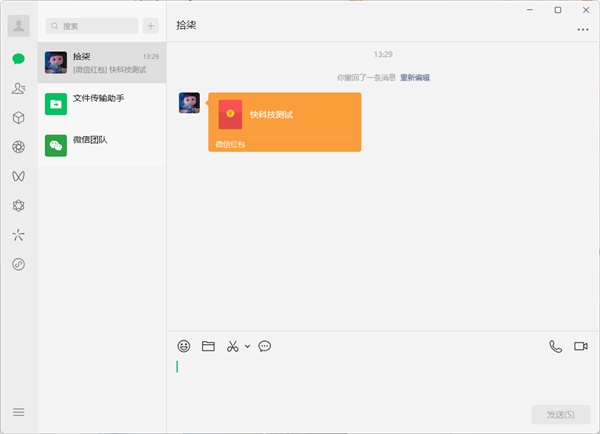Open the Channels butterfly icon
The image size is (600, 434).
click(18, 176)
